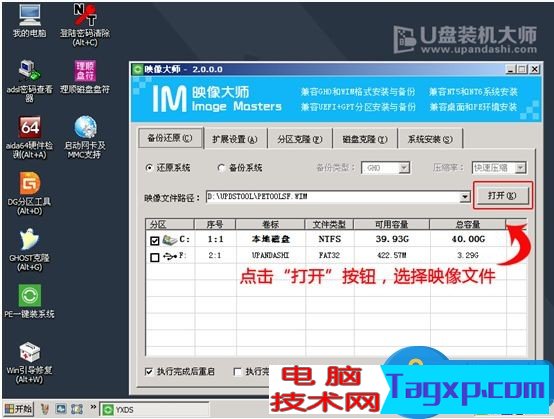Click 可用容量 column header

(x=391, y=224)
